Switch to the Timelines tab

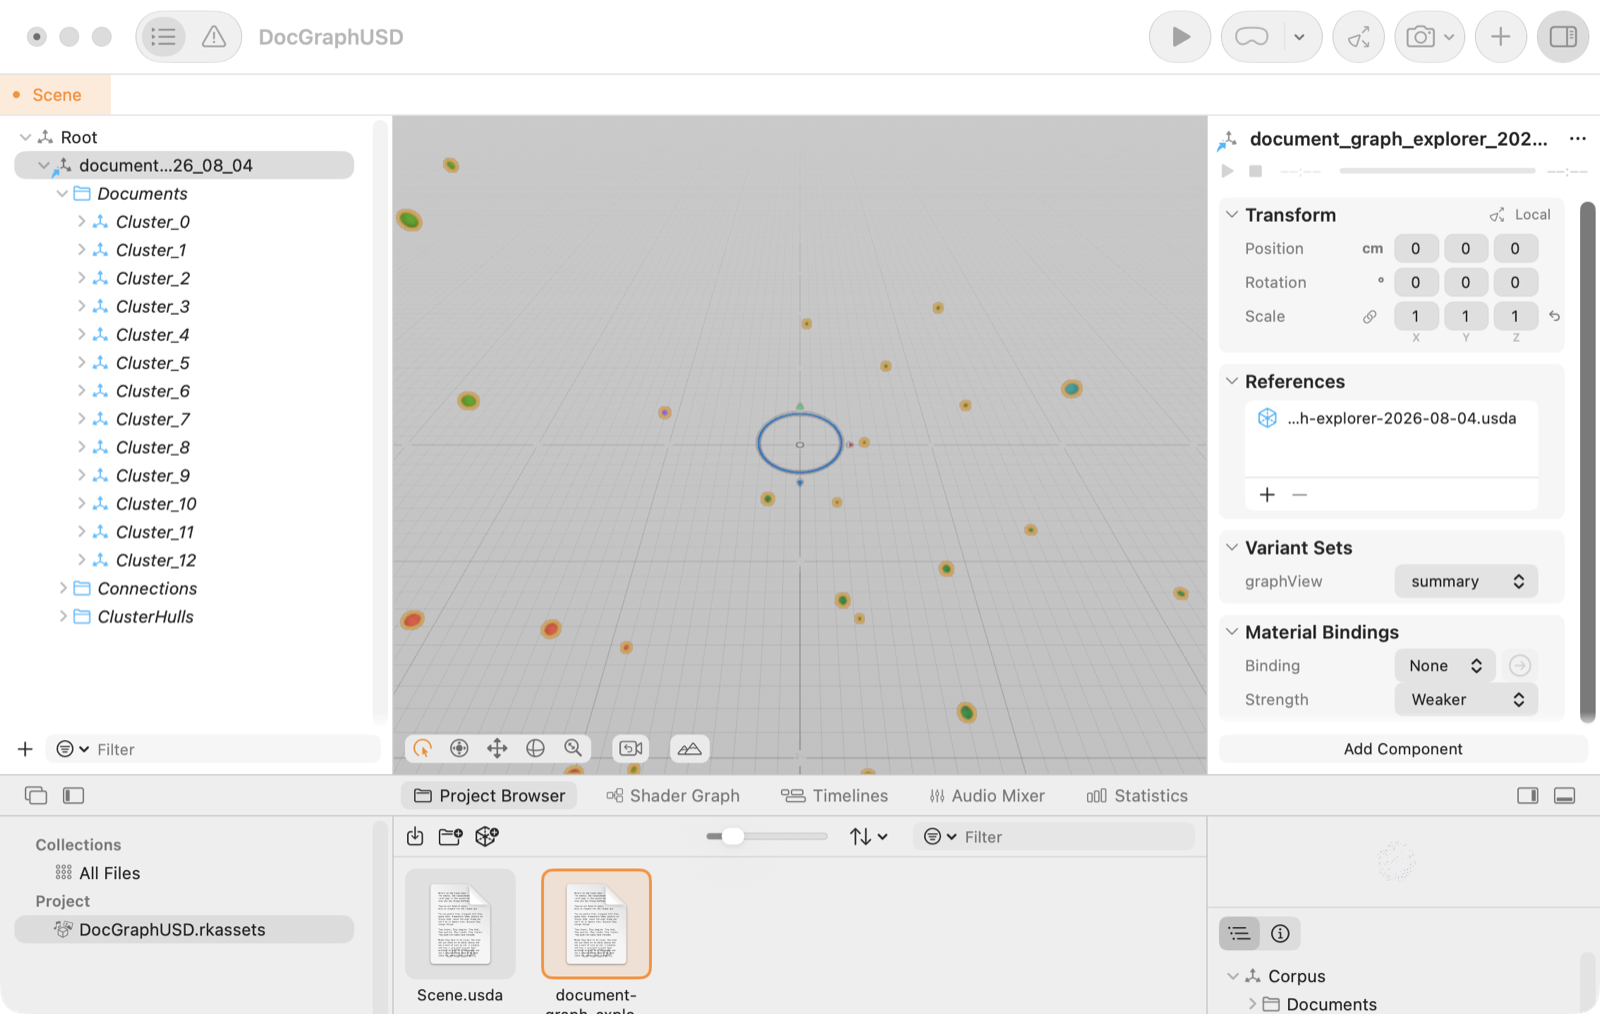tap(835, 795)
